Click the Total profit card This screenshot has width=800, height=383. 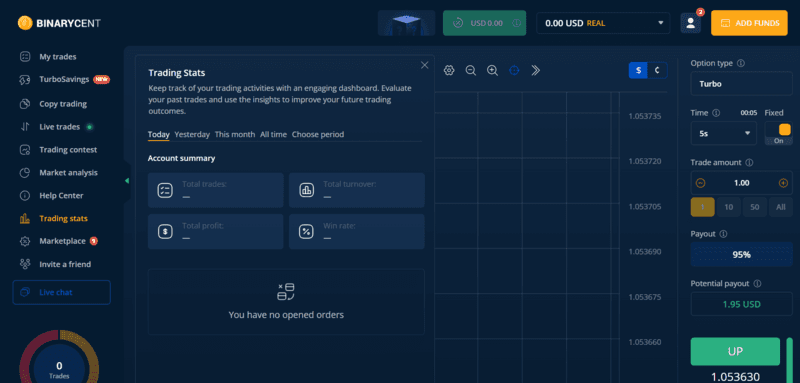click(215, 232)
